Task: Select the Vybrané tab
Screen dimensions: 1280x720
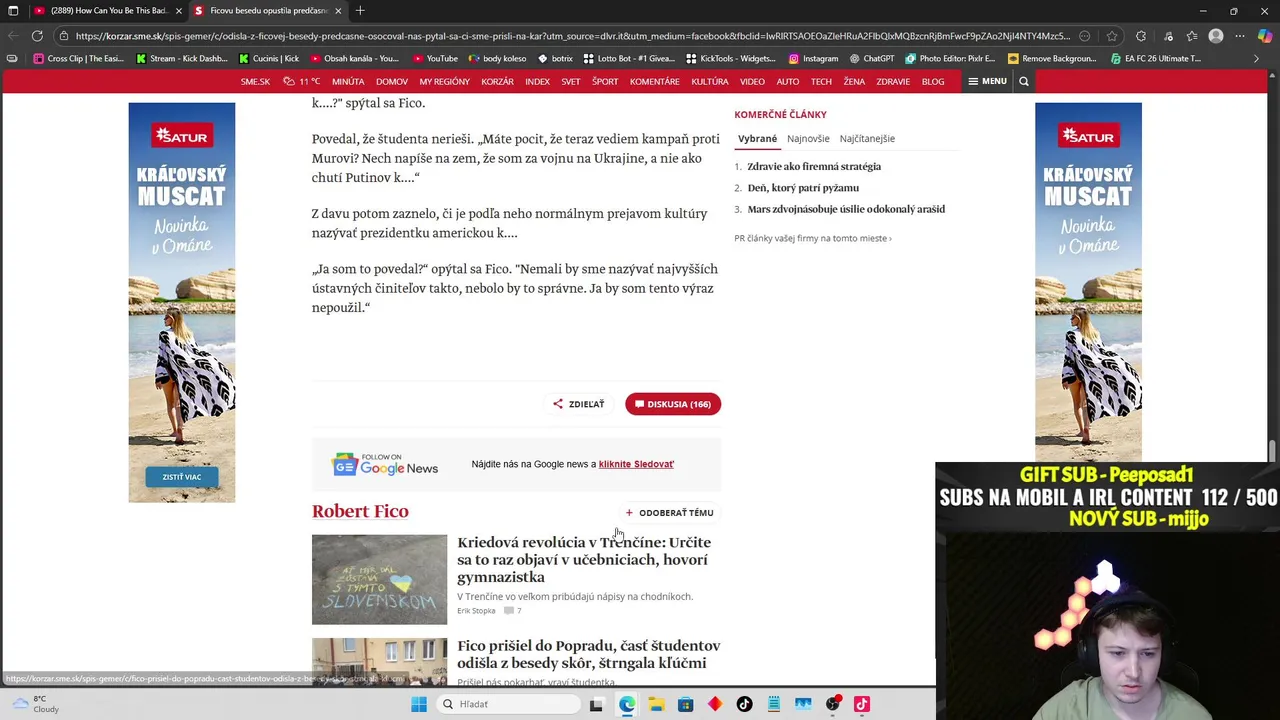Action: pyautogui.click(x=757, y=139)
